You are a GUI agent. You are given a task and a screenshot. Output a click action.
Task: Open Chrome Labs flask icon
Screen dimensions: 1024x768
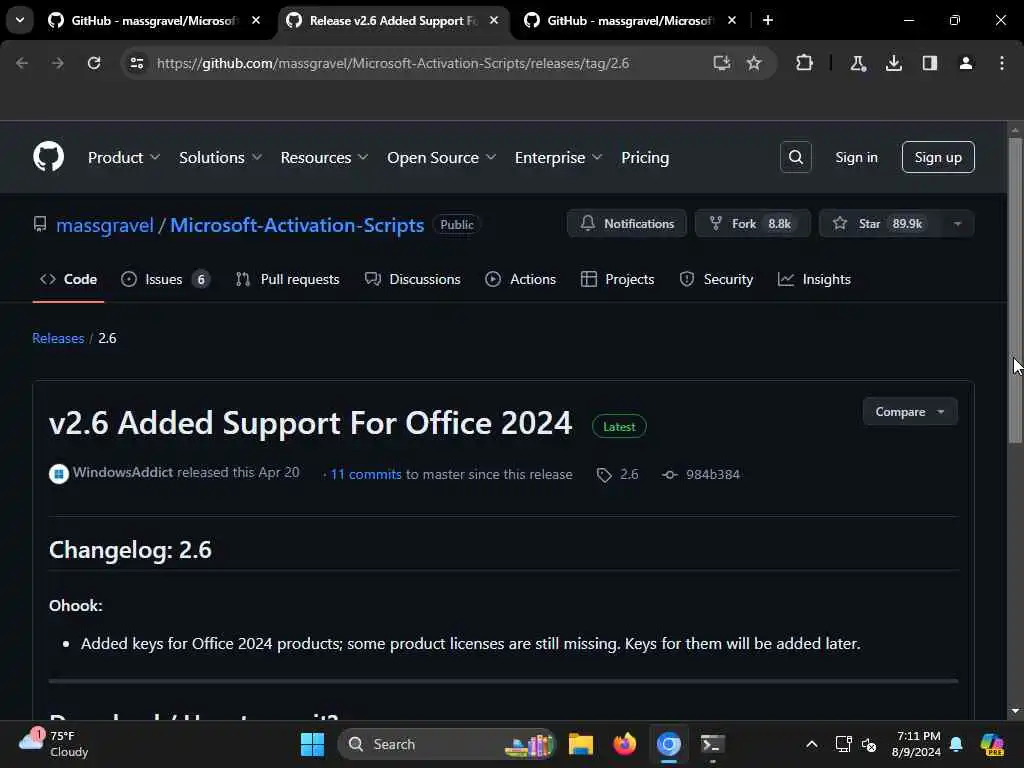(x=857, y=63)
